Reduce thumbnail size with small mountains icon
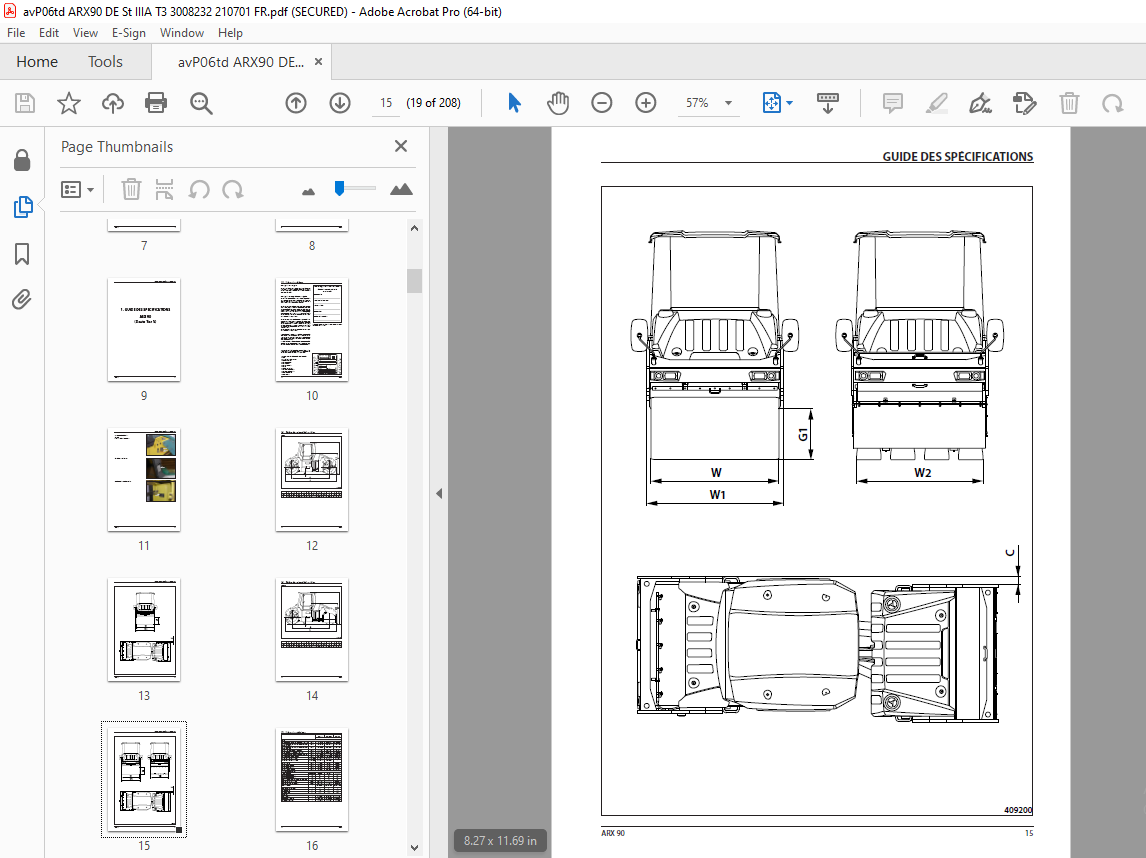 308,191
